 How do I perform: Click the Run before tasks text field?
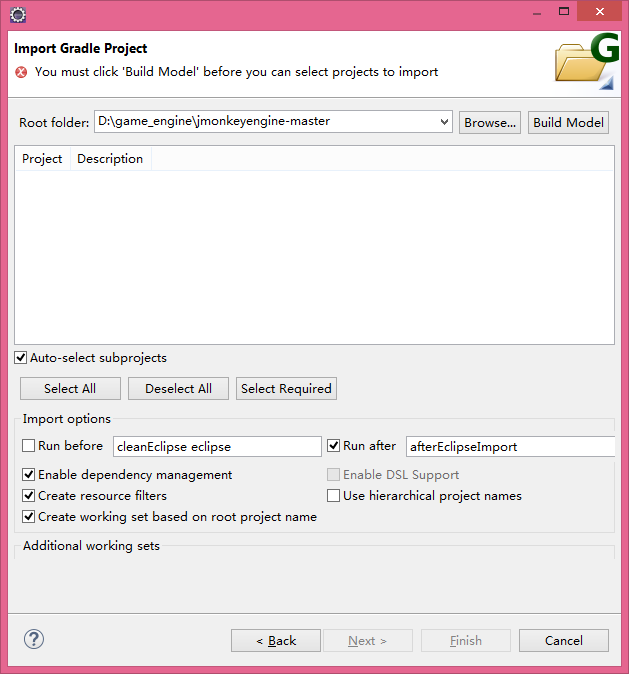217,446
